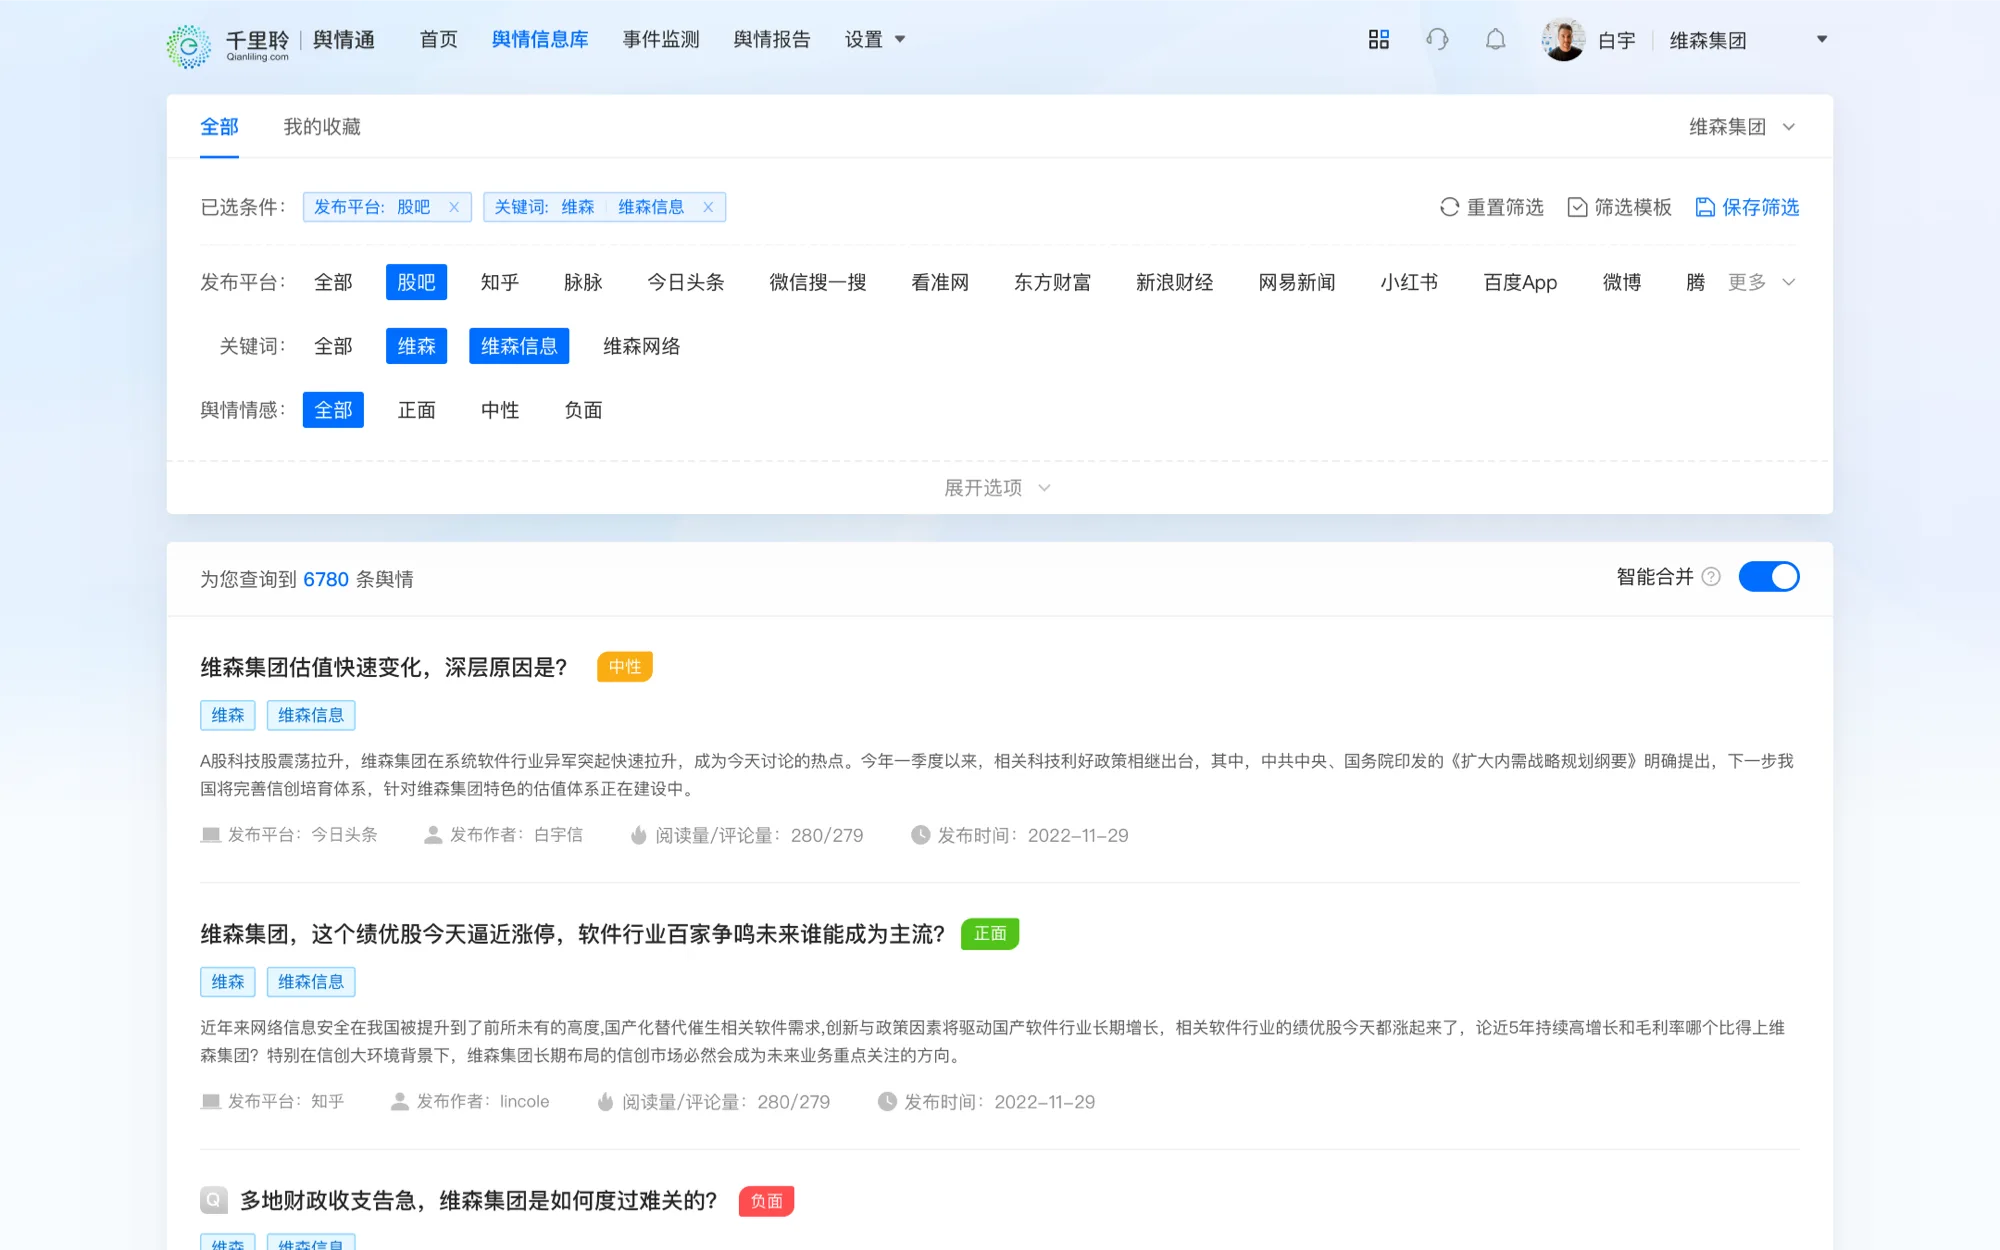This screenshot has height=1250, width=2000.
Task: Select 正面 sentiment filter
Action: [x=416, y=410]
